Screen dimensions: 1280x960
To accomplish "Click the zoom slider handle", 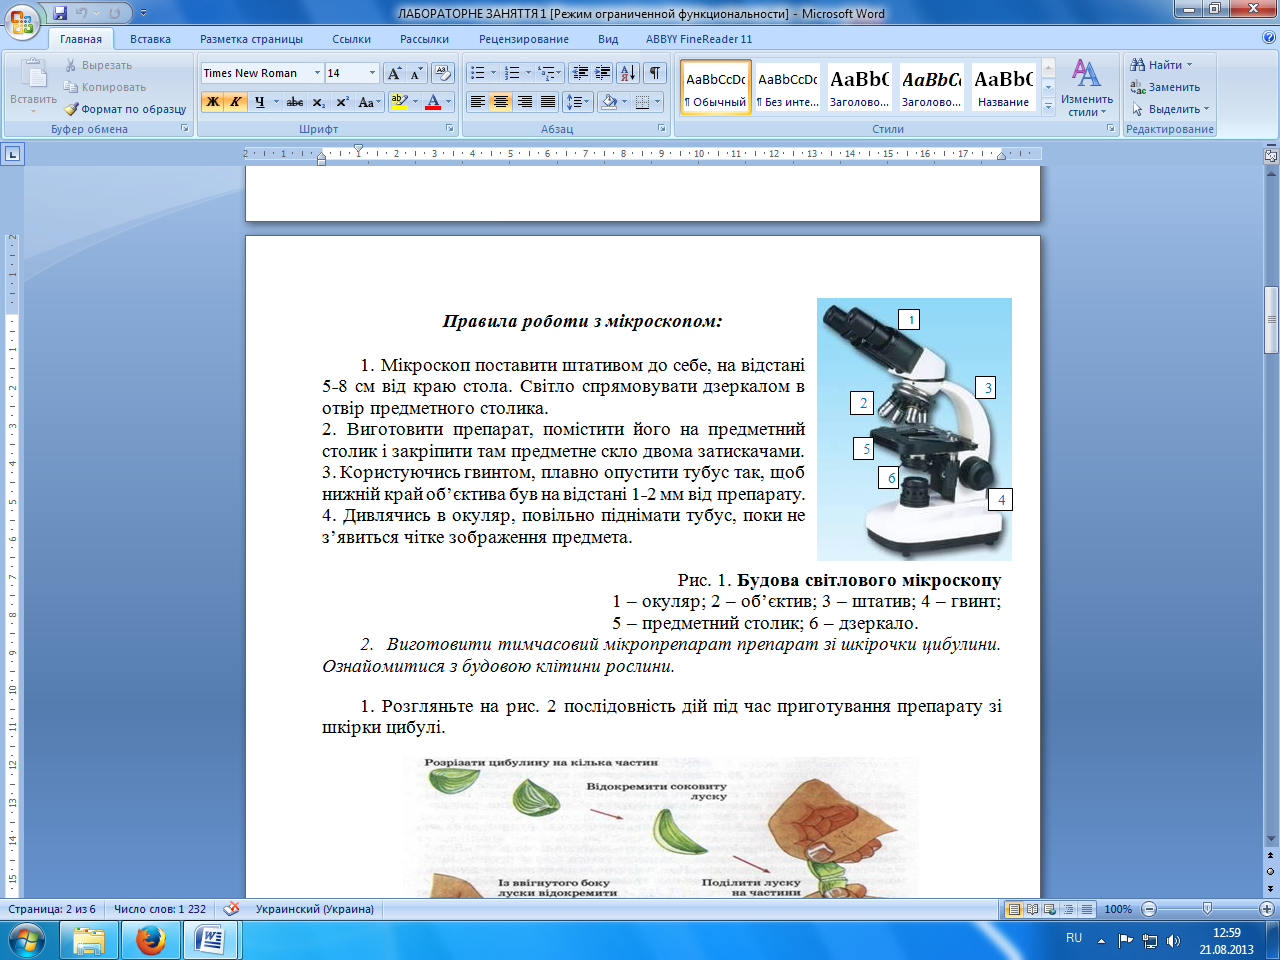I will (1207, 909).
